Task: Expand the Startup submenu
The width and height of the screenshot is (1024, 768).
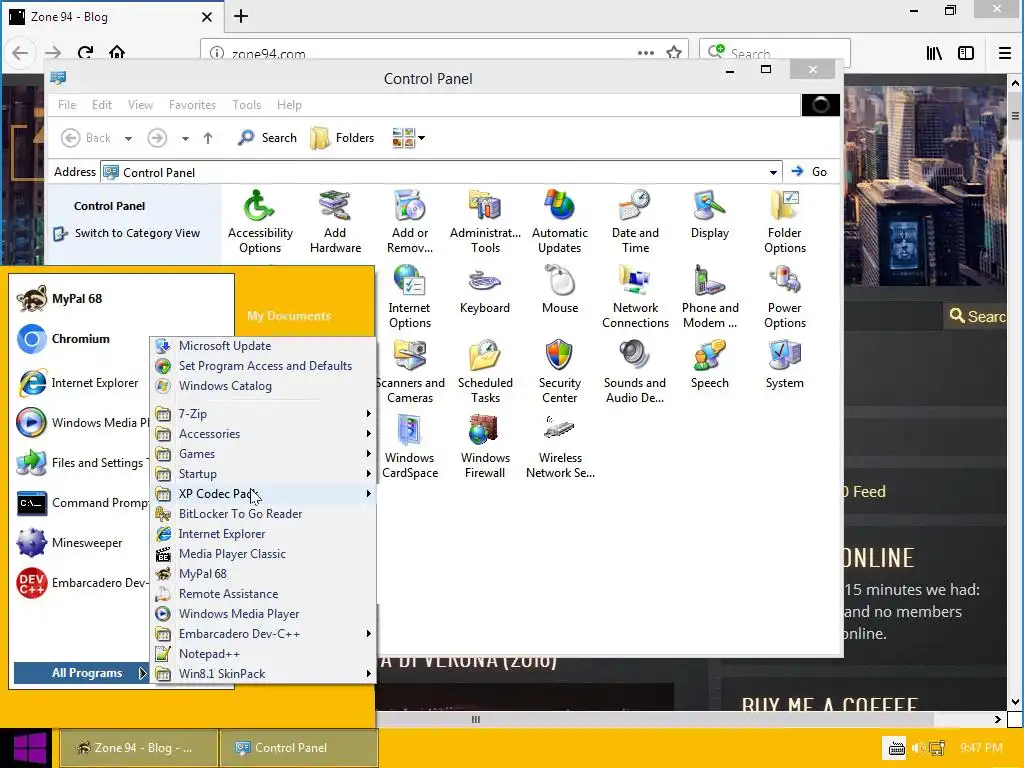Action: click(264, 473)
